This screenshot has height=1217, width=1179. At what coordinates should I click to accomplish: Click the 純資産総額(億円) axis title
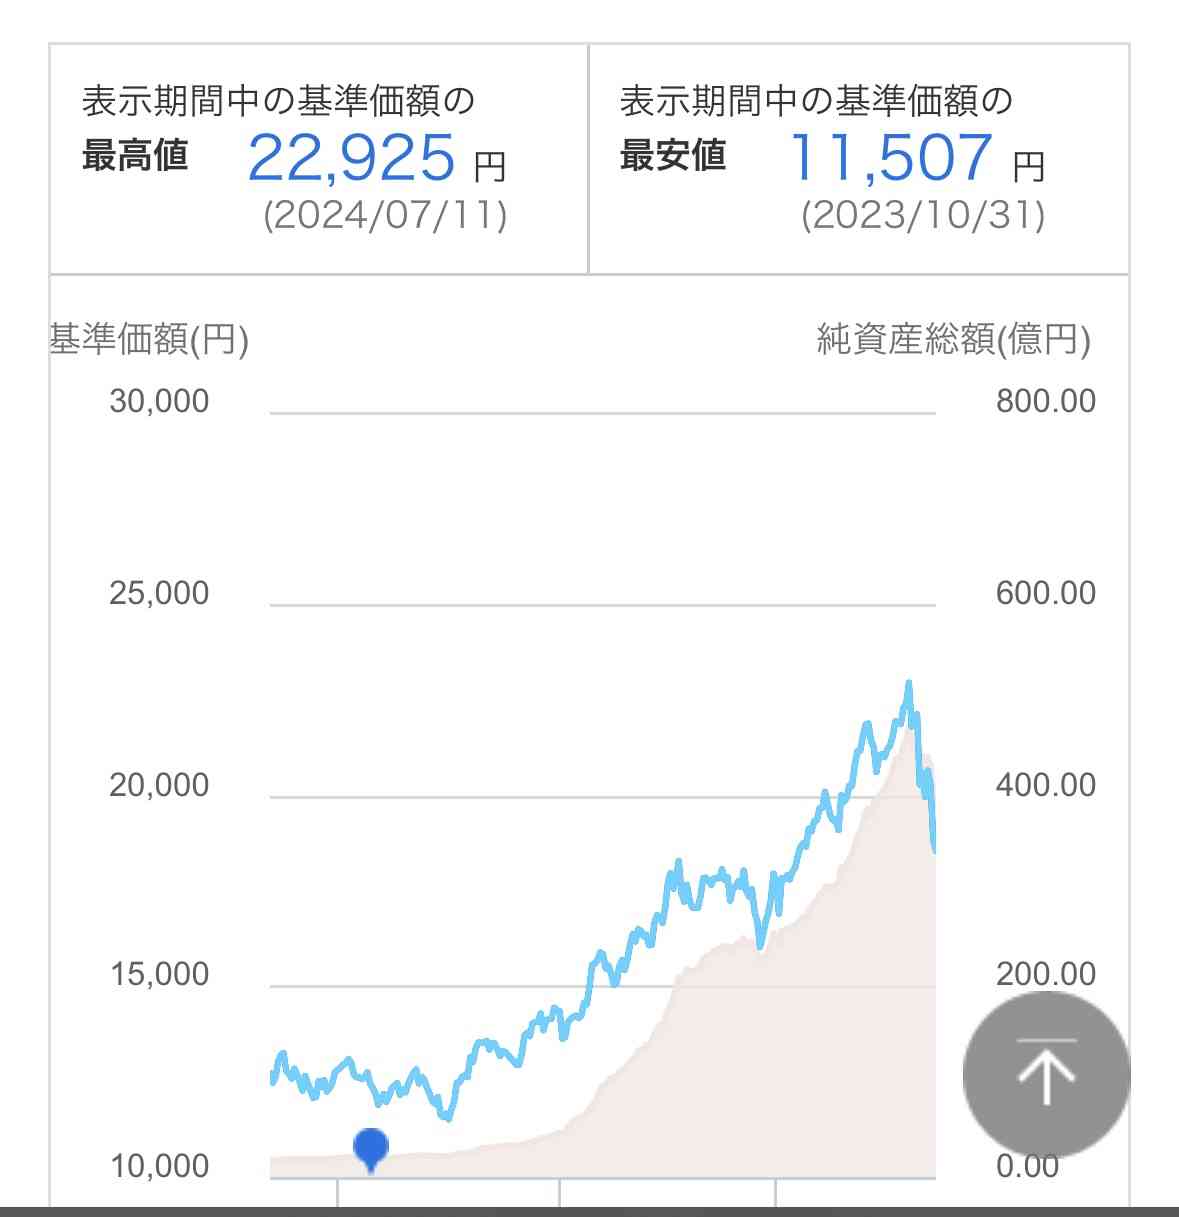(954, 340)
